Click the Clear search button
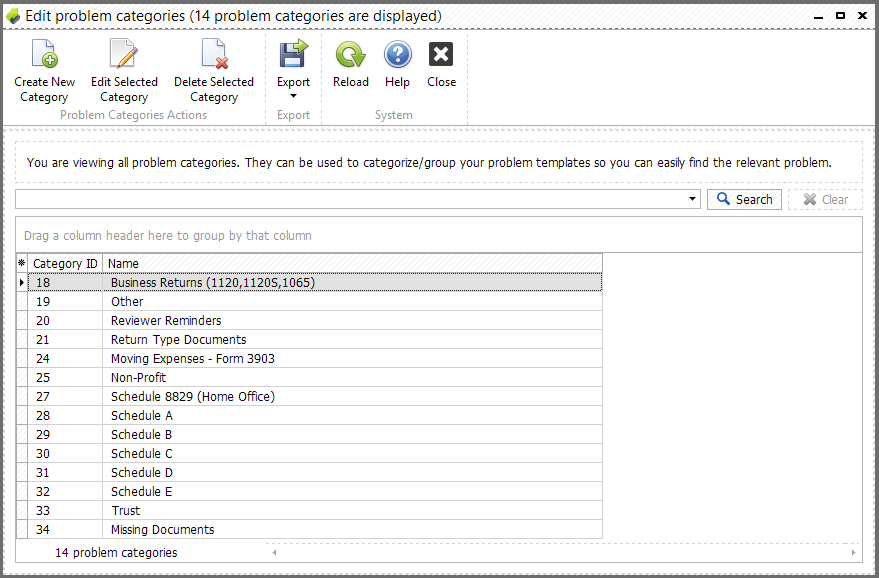879x578 pixels. tap(825, 200)
